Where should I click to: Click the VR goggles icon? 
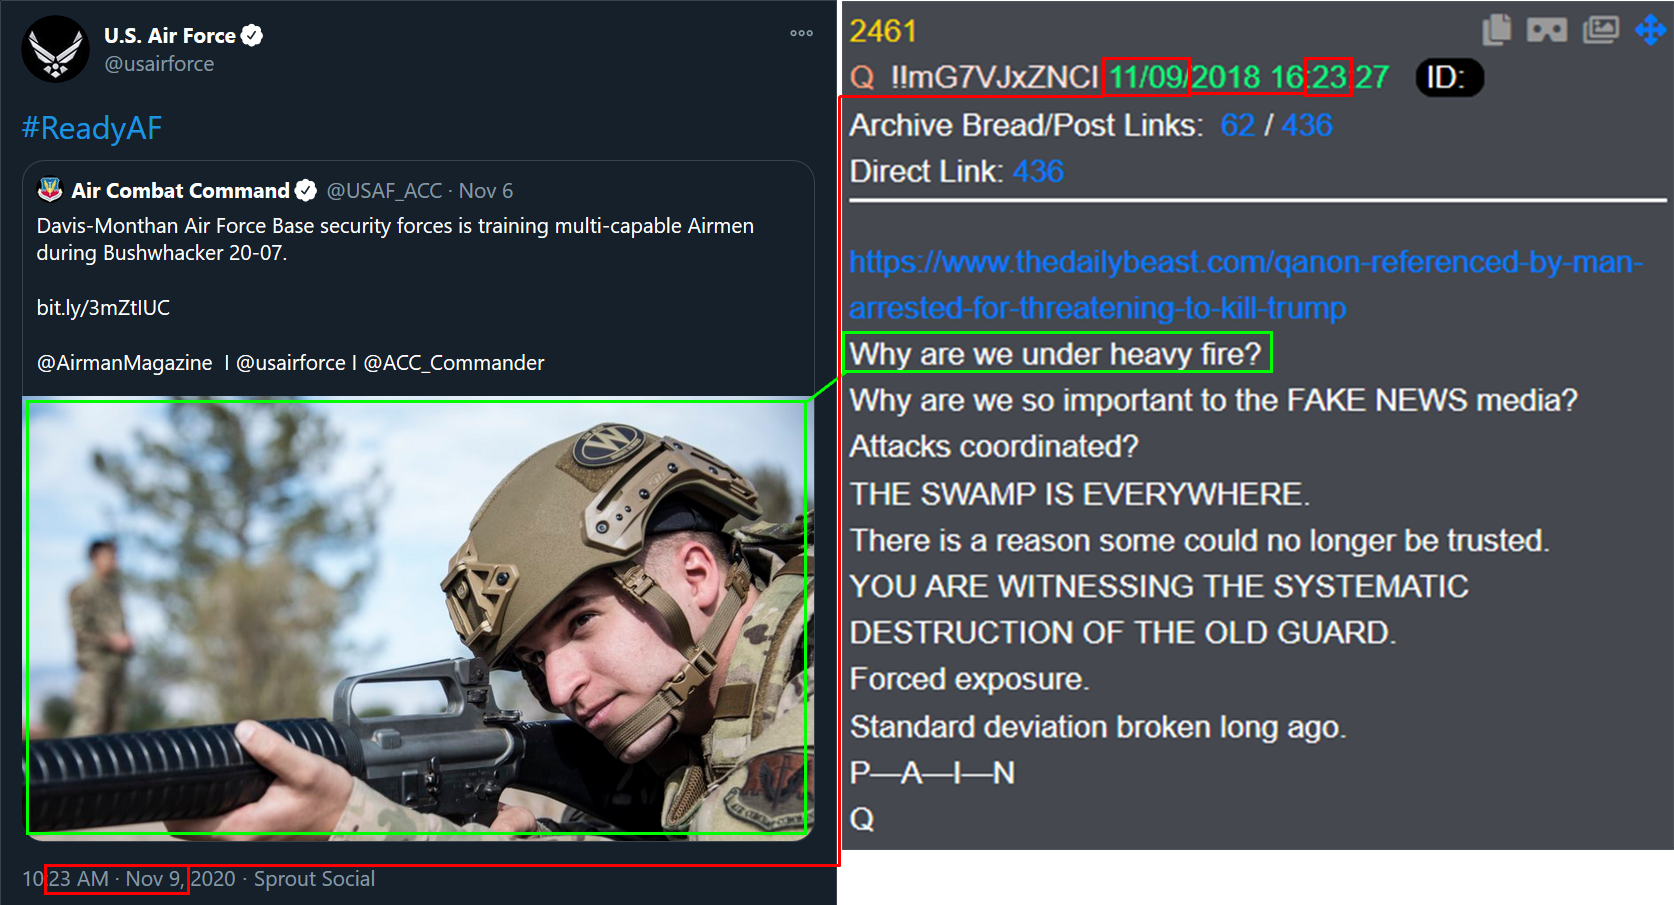pyautogui.click(x=1547, y=30)
